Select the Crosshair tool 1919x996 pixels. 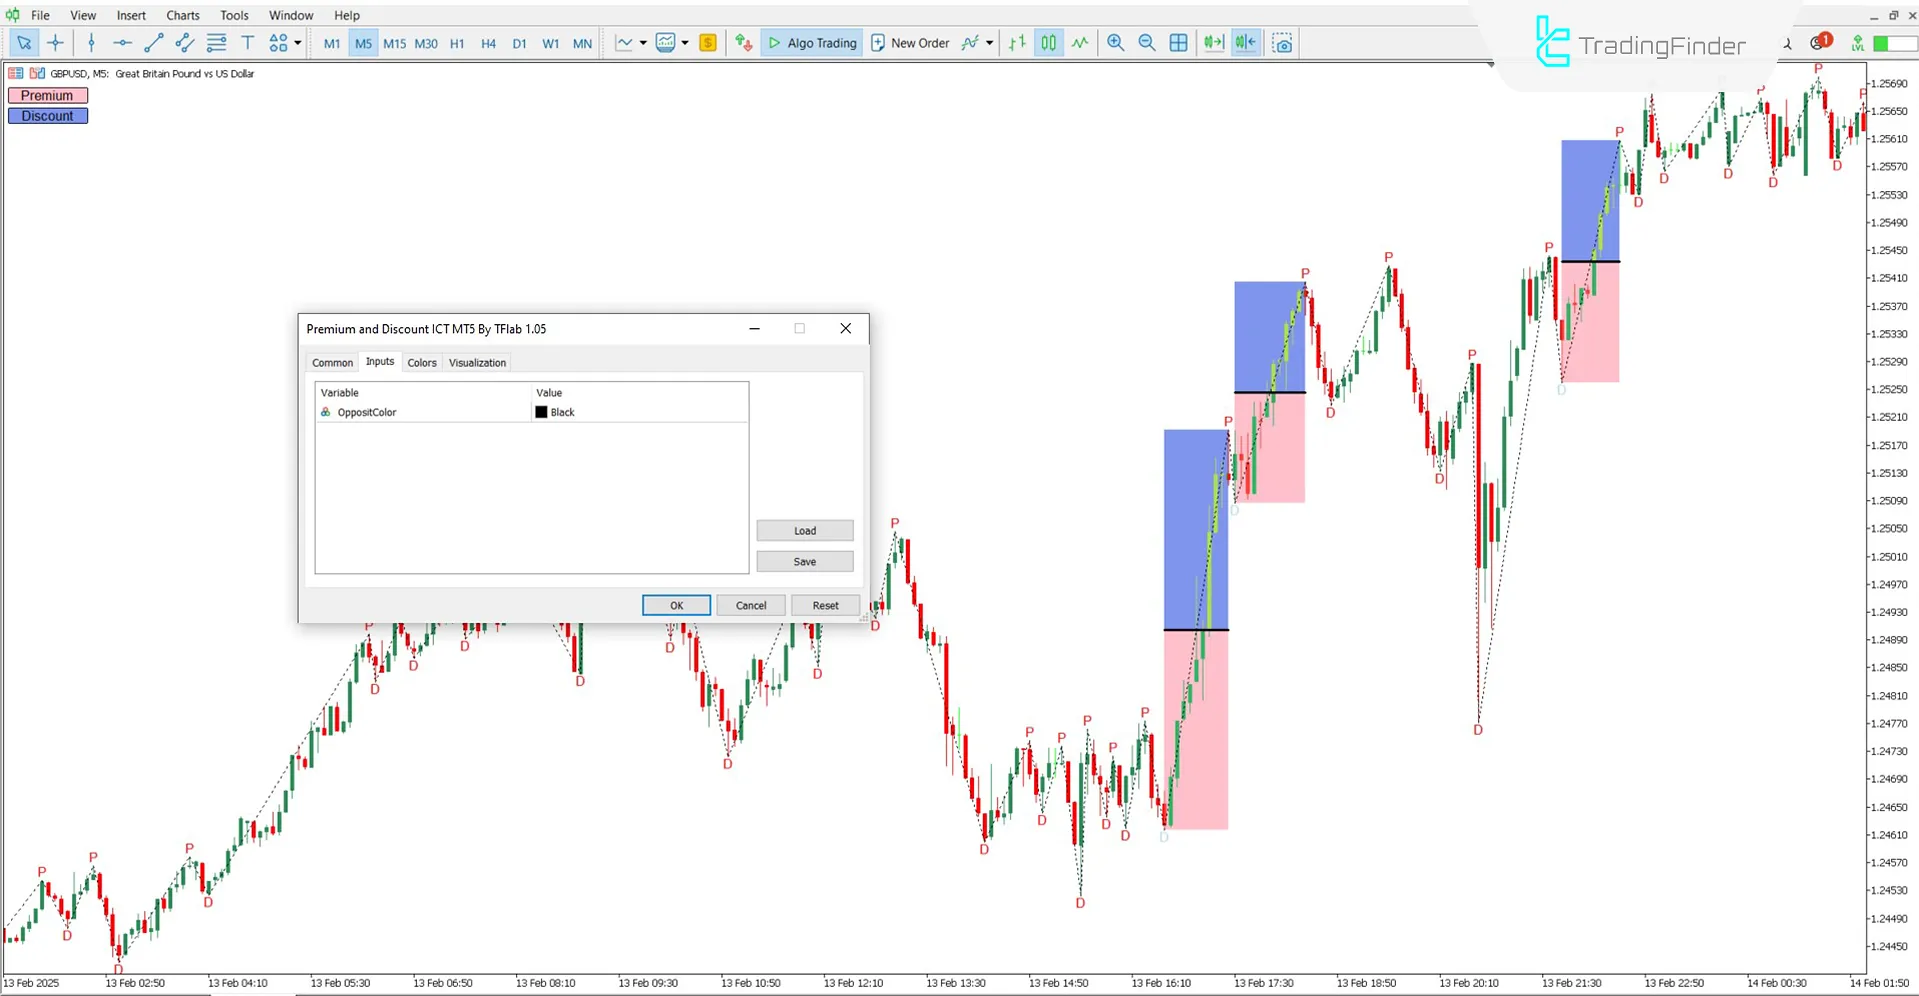(55, 43)
